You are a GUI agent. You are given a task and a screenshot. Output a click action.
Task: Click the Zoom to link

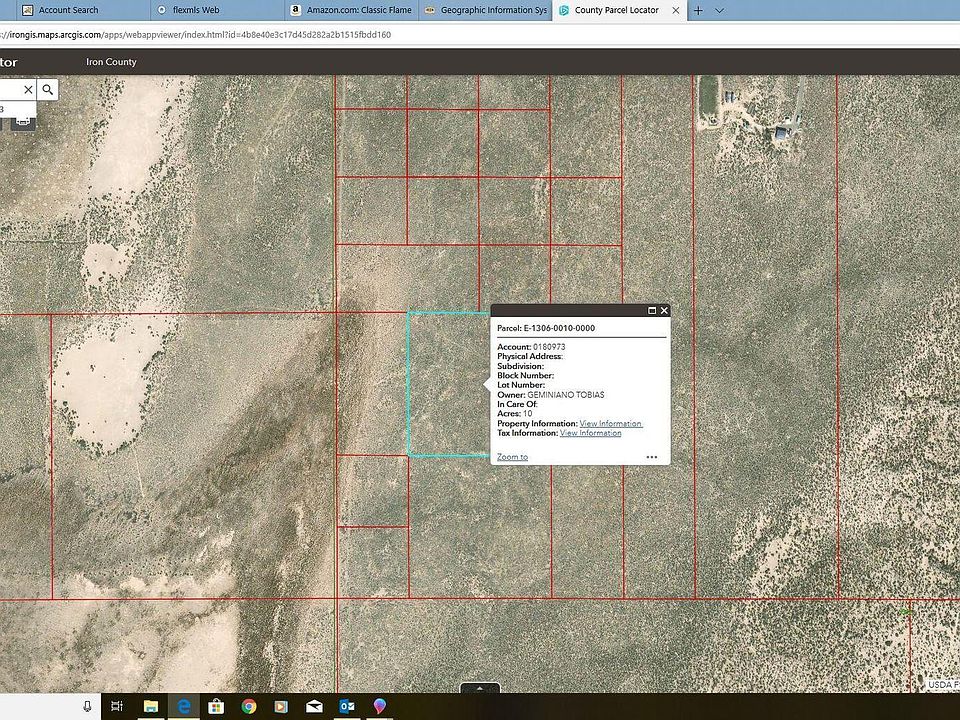coord(512,457)
